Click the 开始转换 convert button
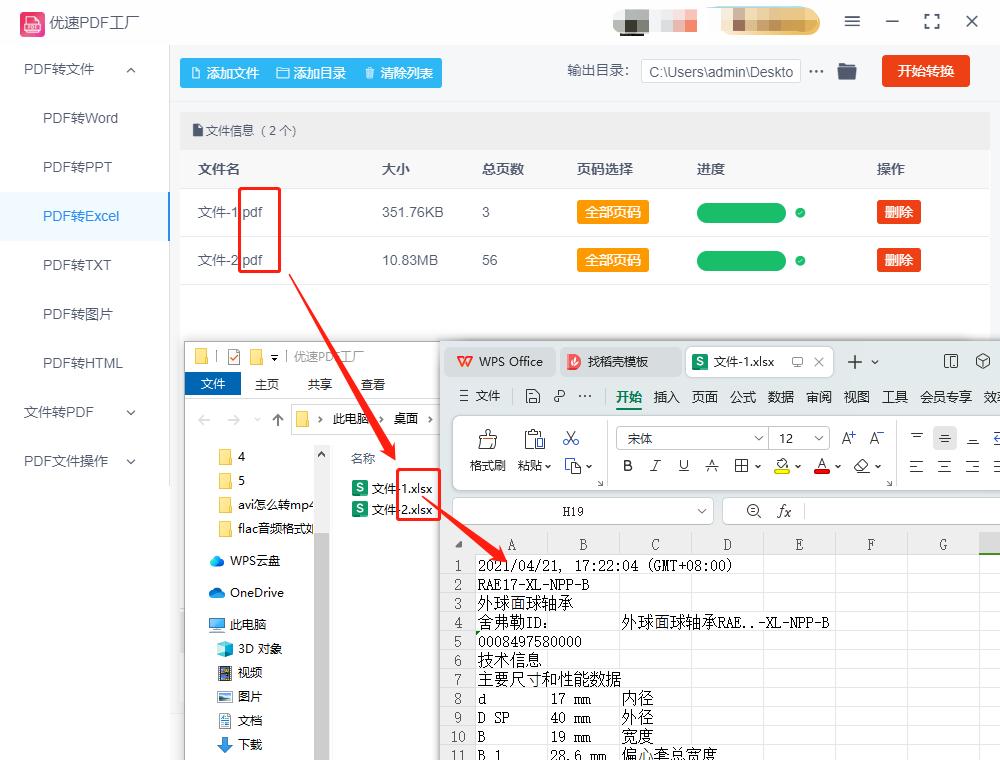This screenshot has width=1000, height=760. click(925, 71)
